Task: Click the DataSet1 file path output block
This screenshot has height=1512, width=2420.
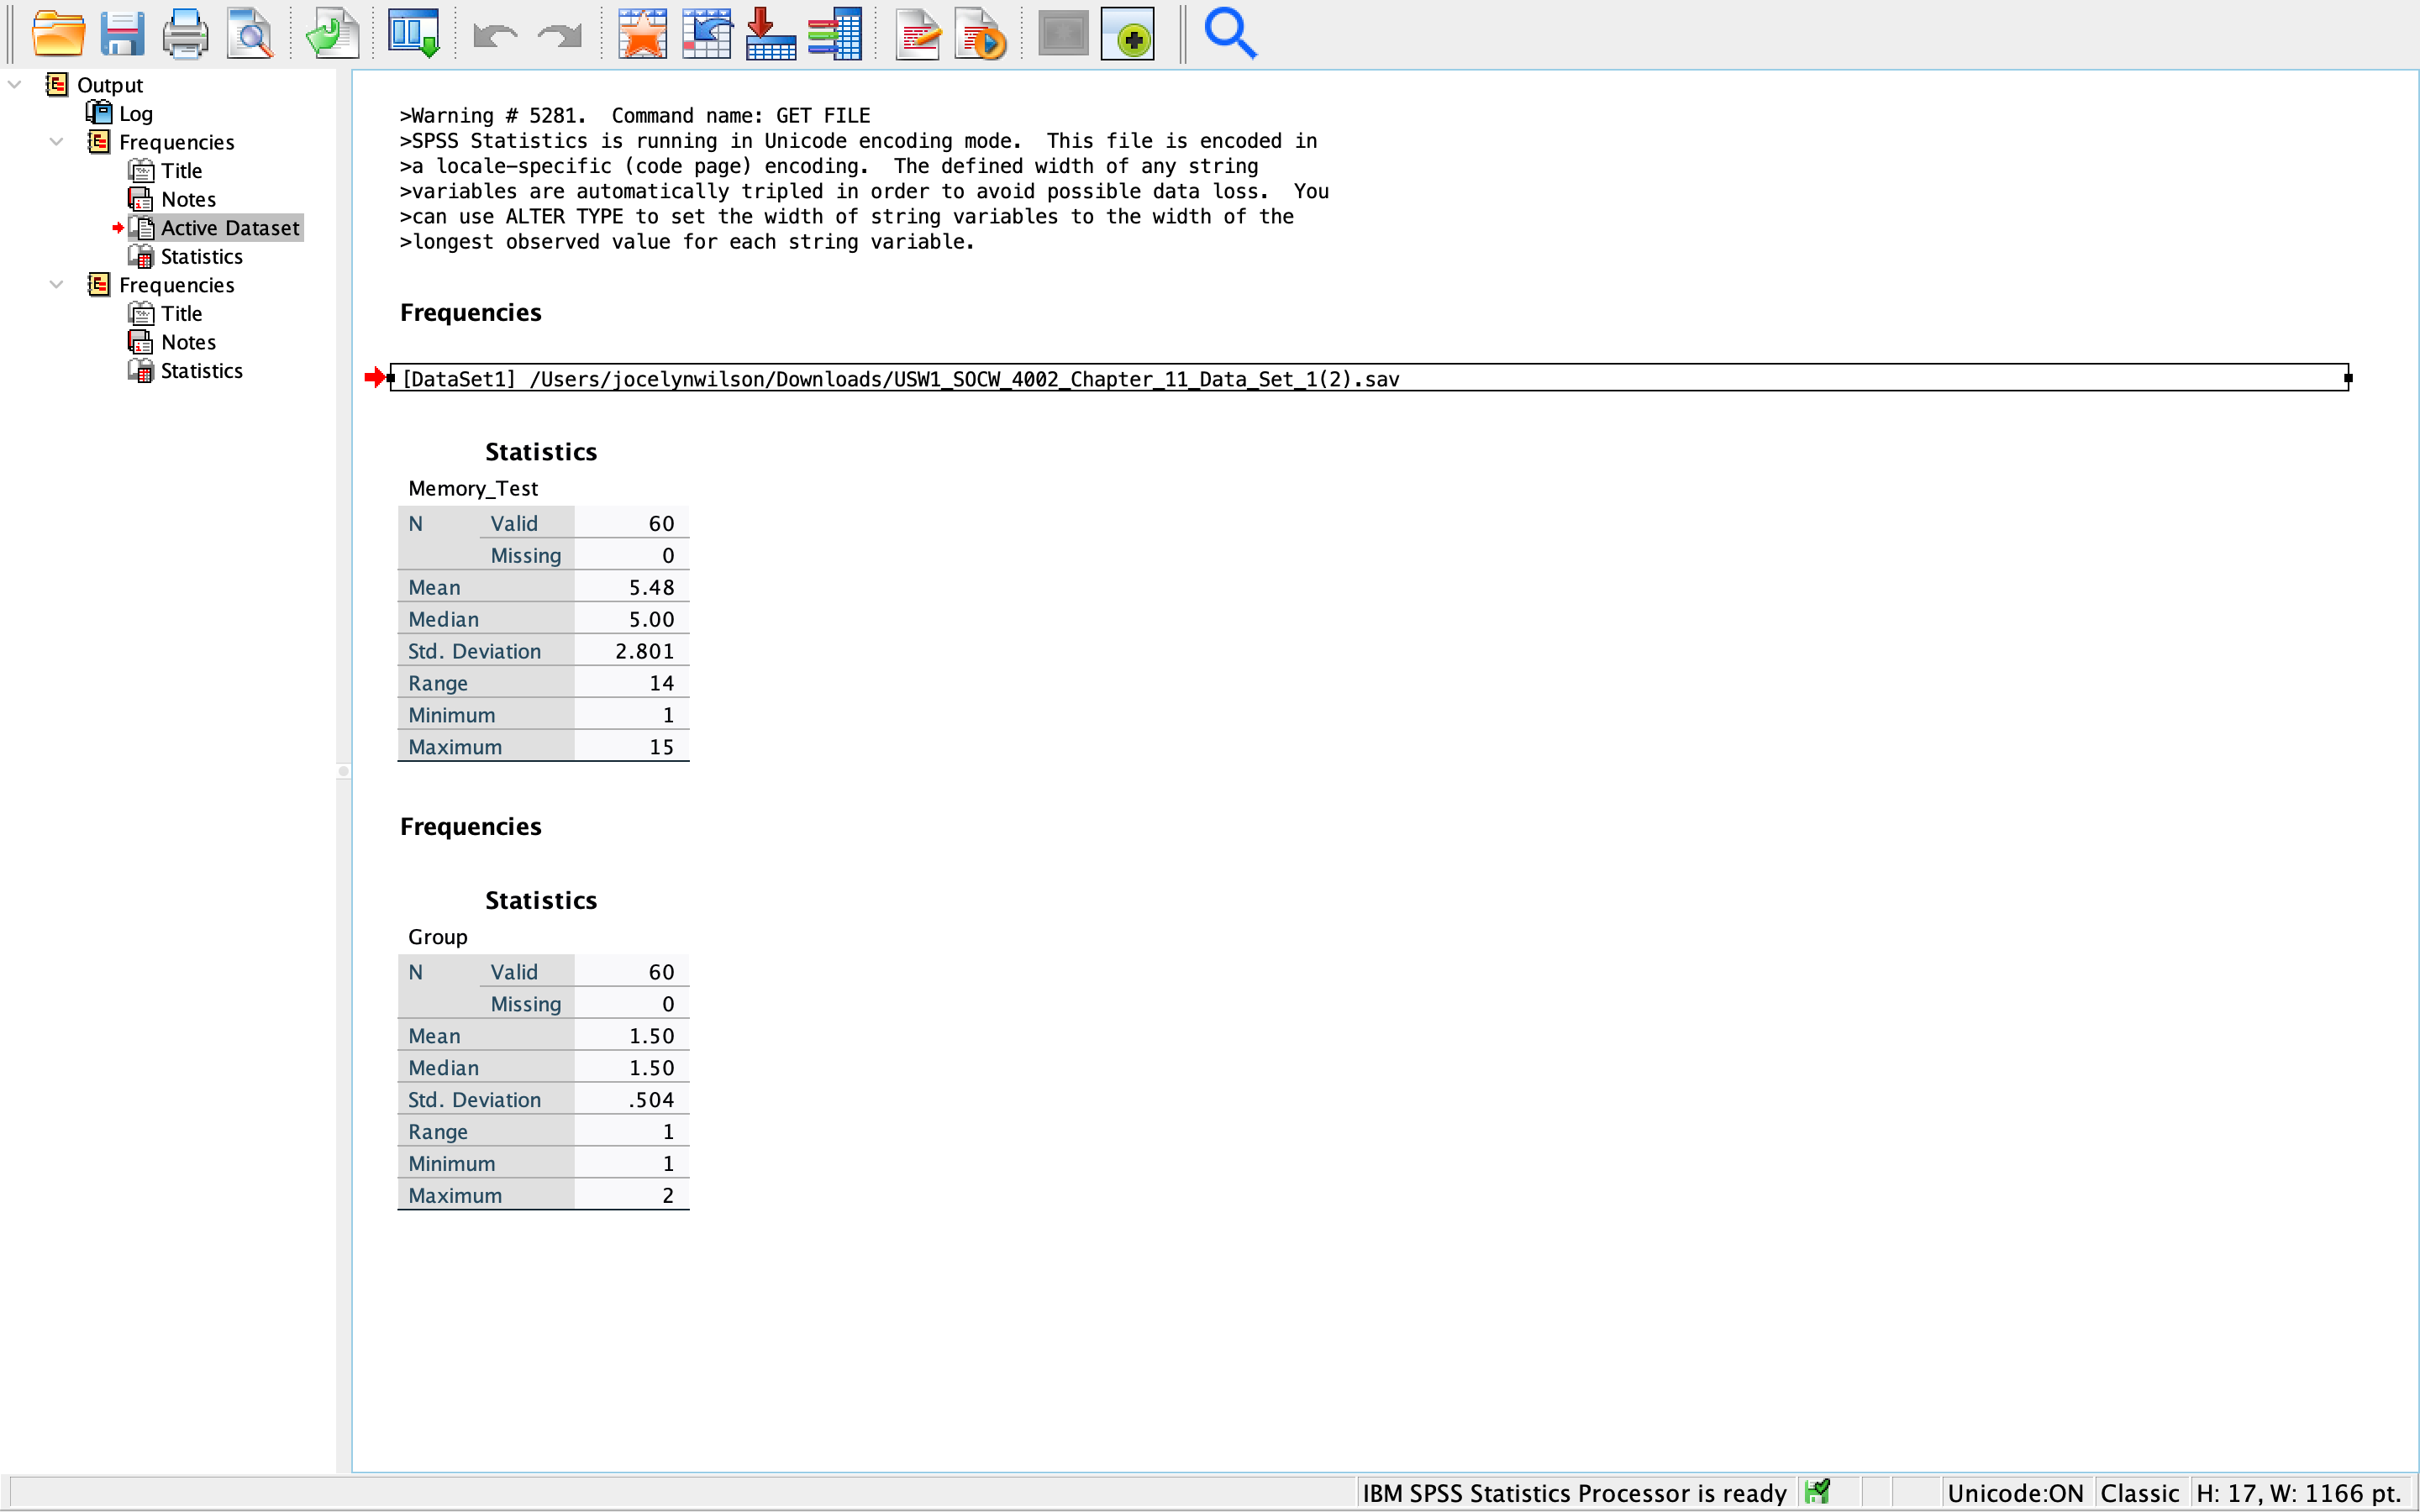Action: tap(900, 378)
